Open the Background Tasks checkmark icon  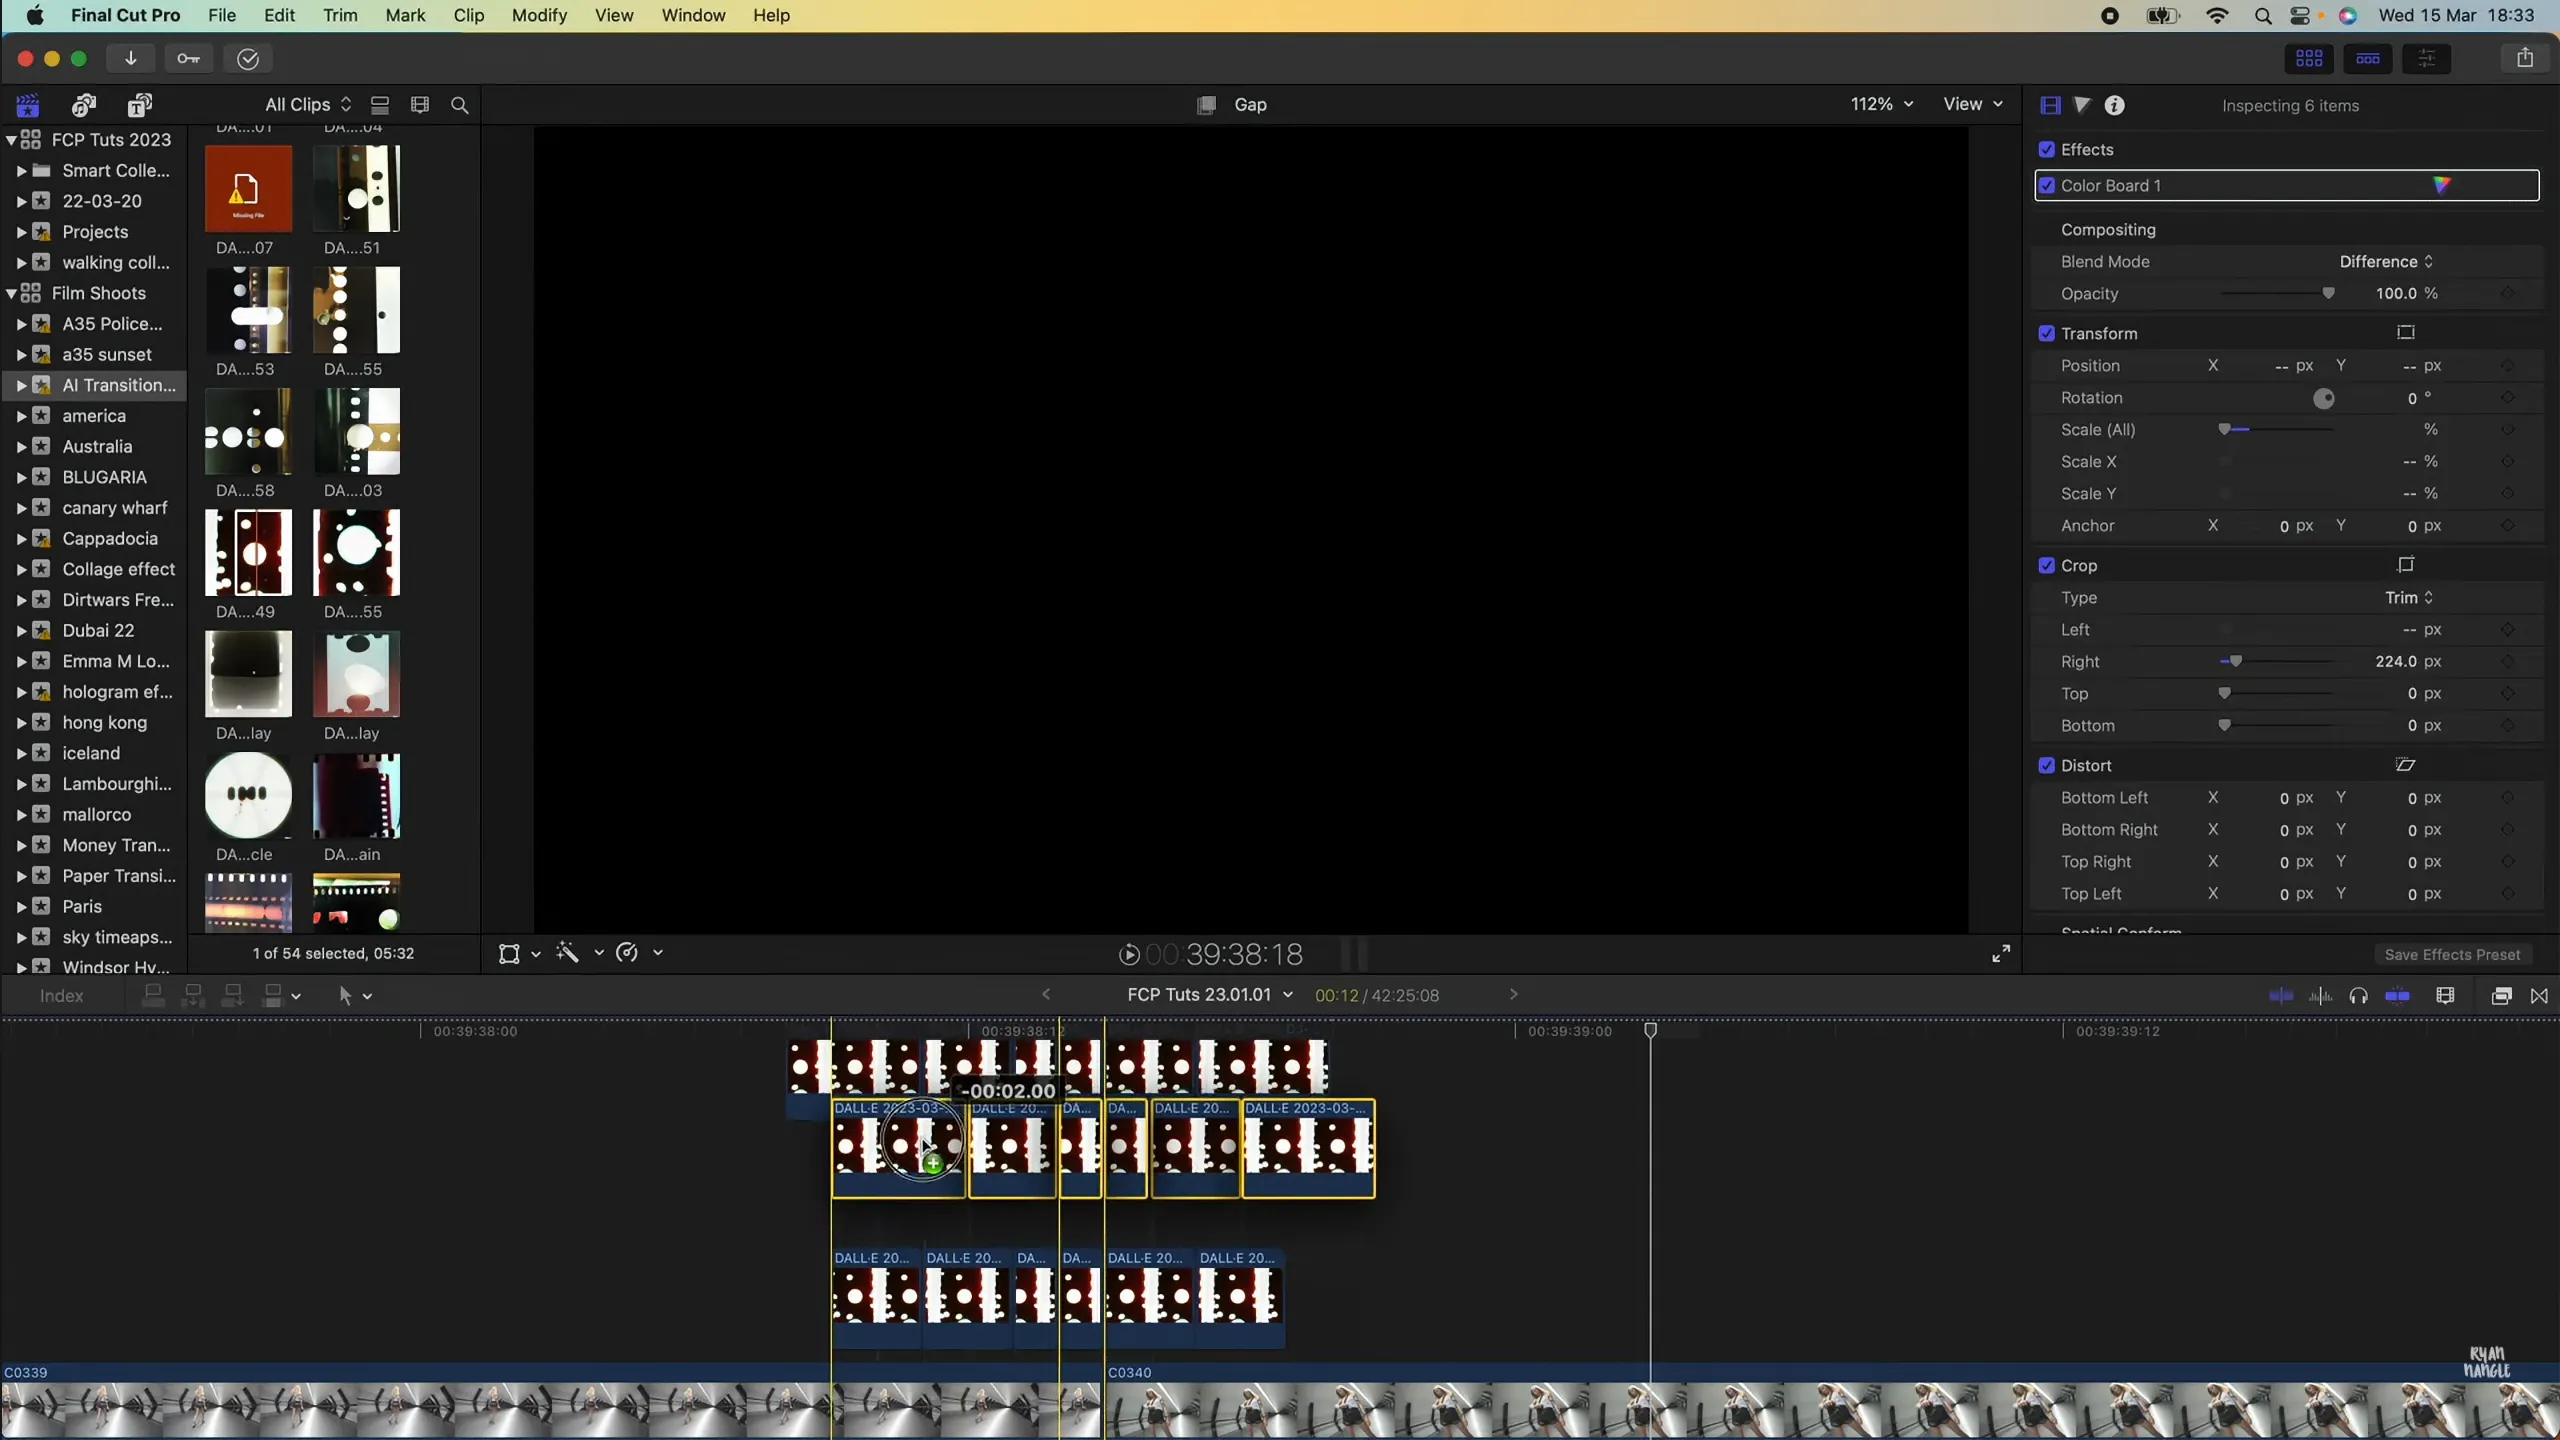pyautogui.click(x=248, y=59)
